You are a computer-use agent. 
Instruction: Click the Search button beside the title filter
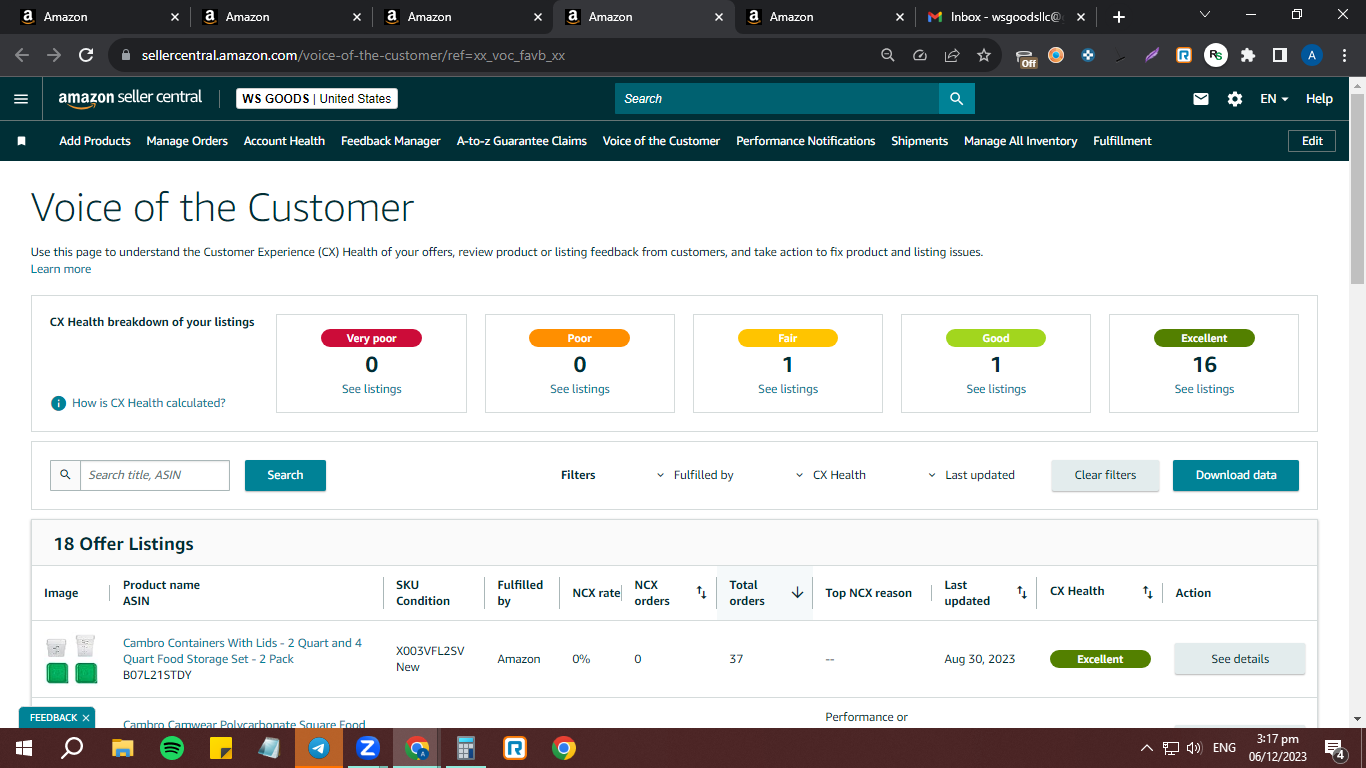point(285,475)
